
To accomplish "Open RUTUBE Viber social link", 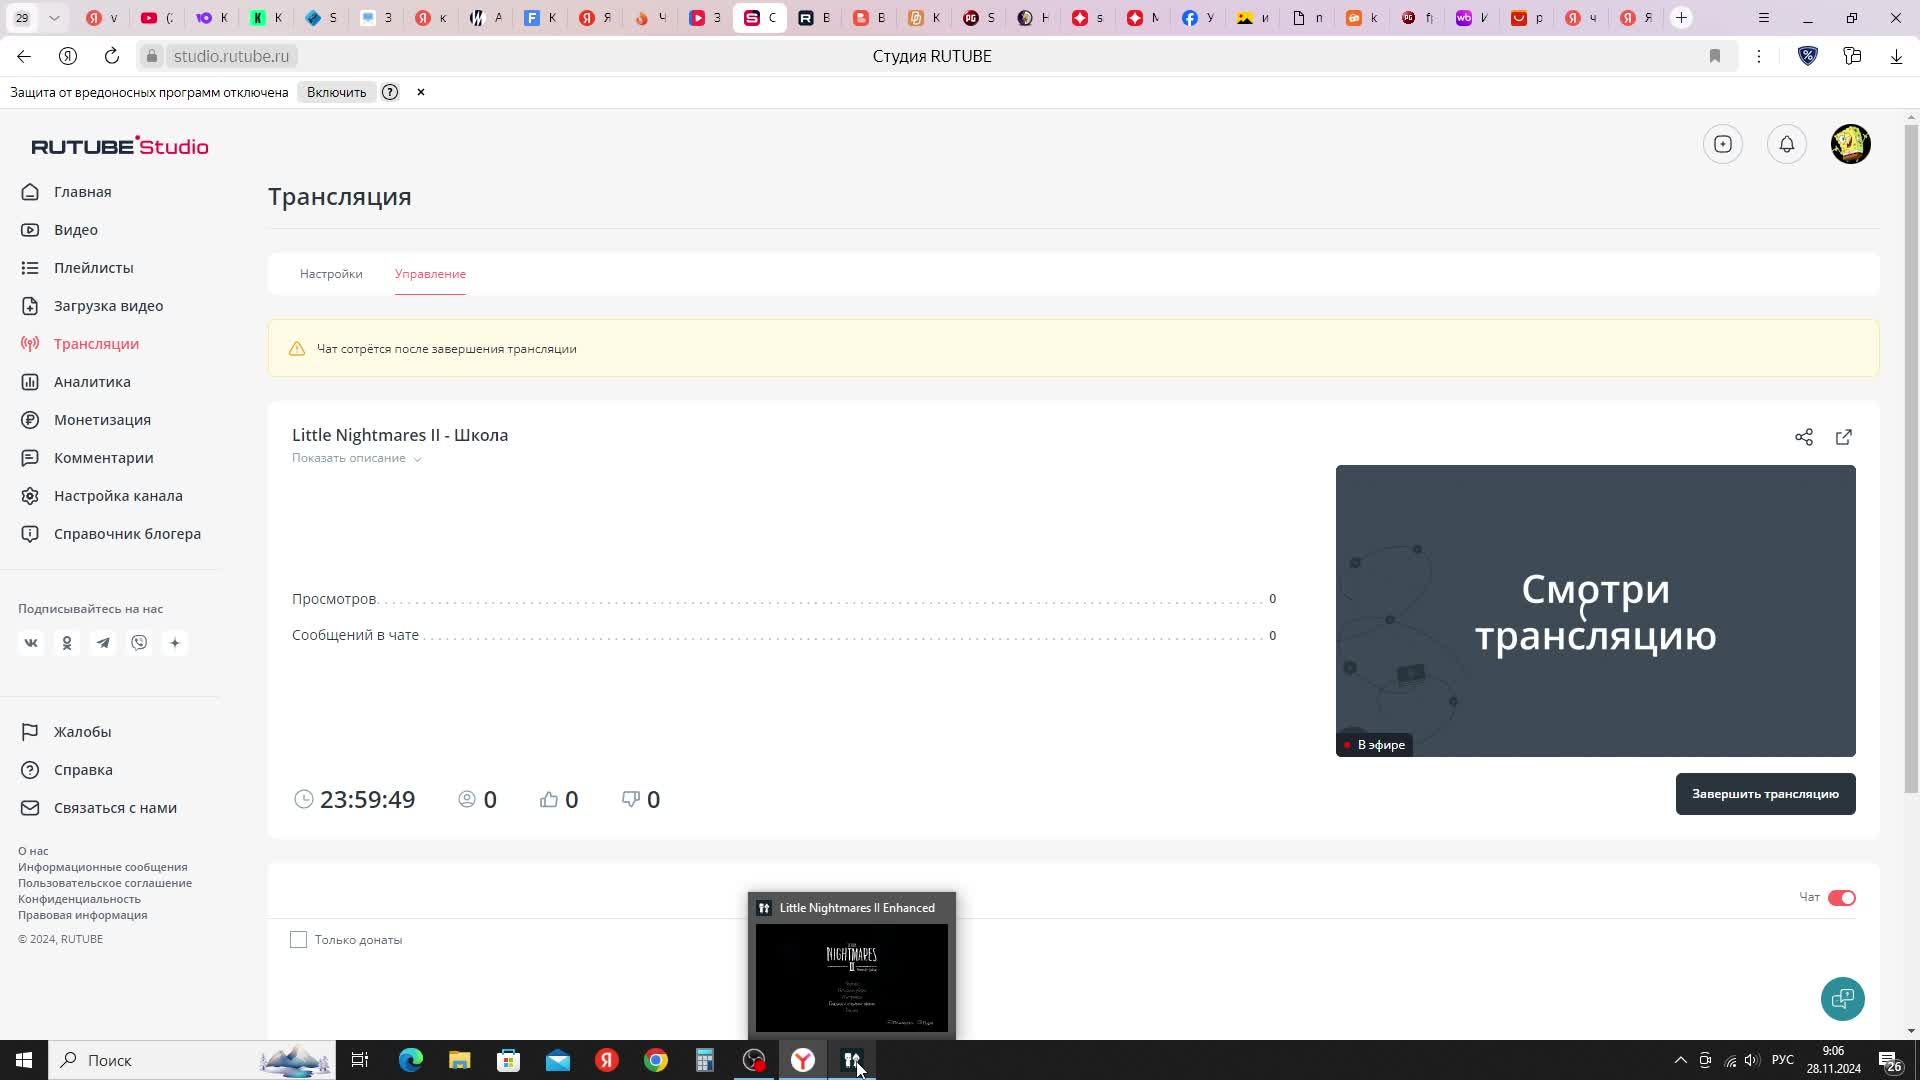I will 139,643.
